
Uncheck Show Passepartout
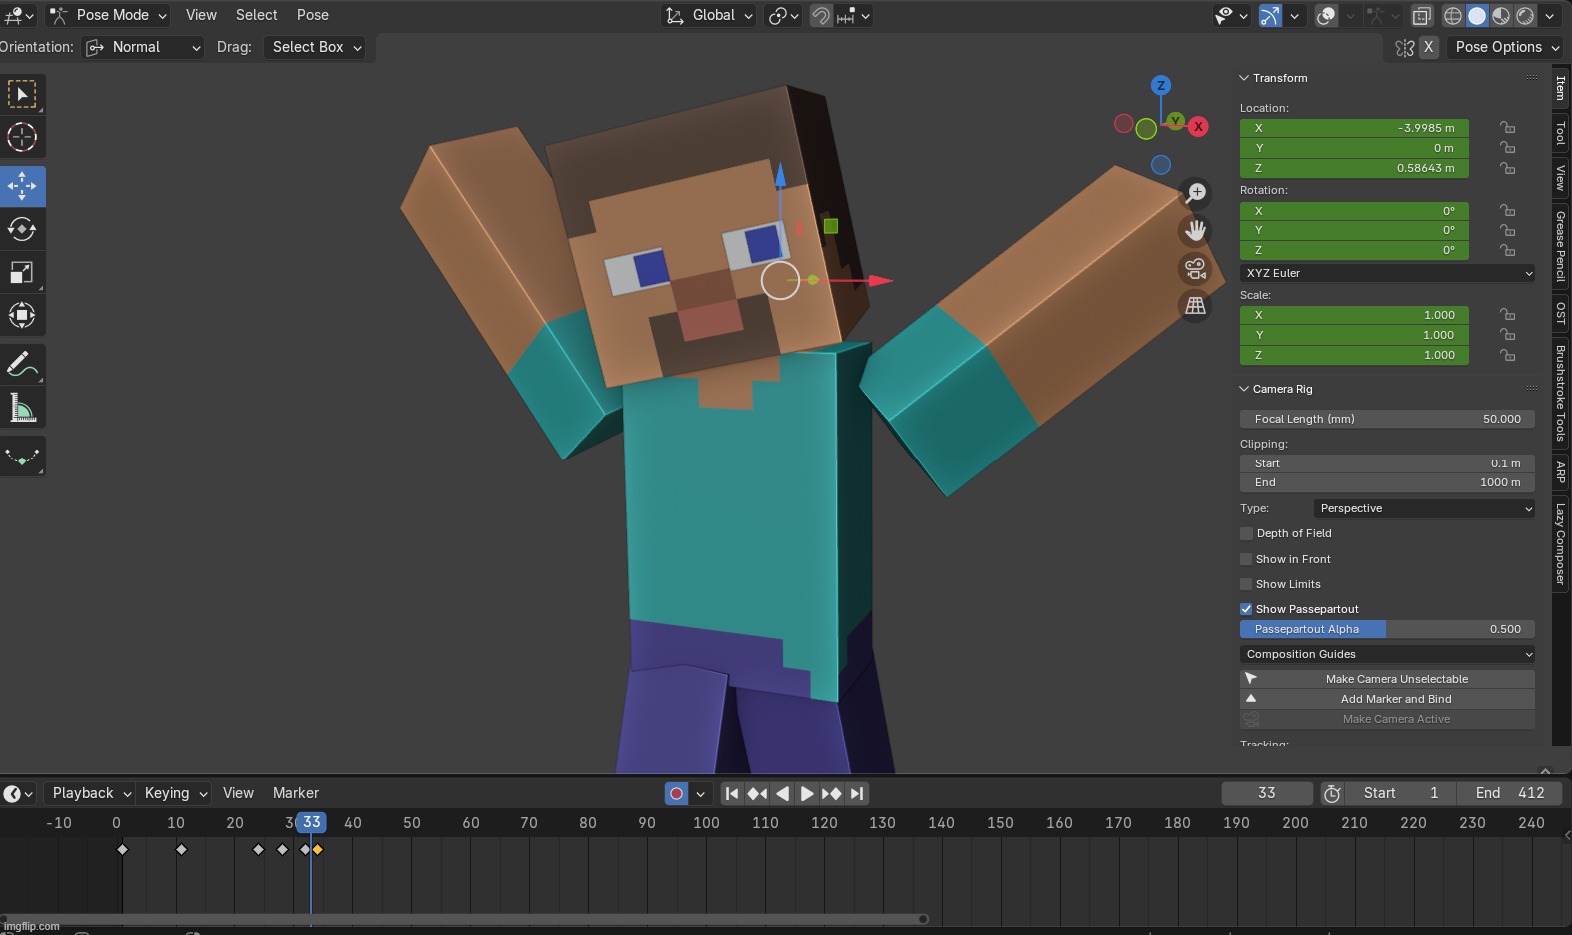1246,609
